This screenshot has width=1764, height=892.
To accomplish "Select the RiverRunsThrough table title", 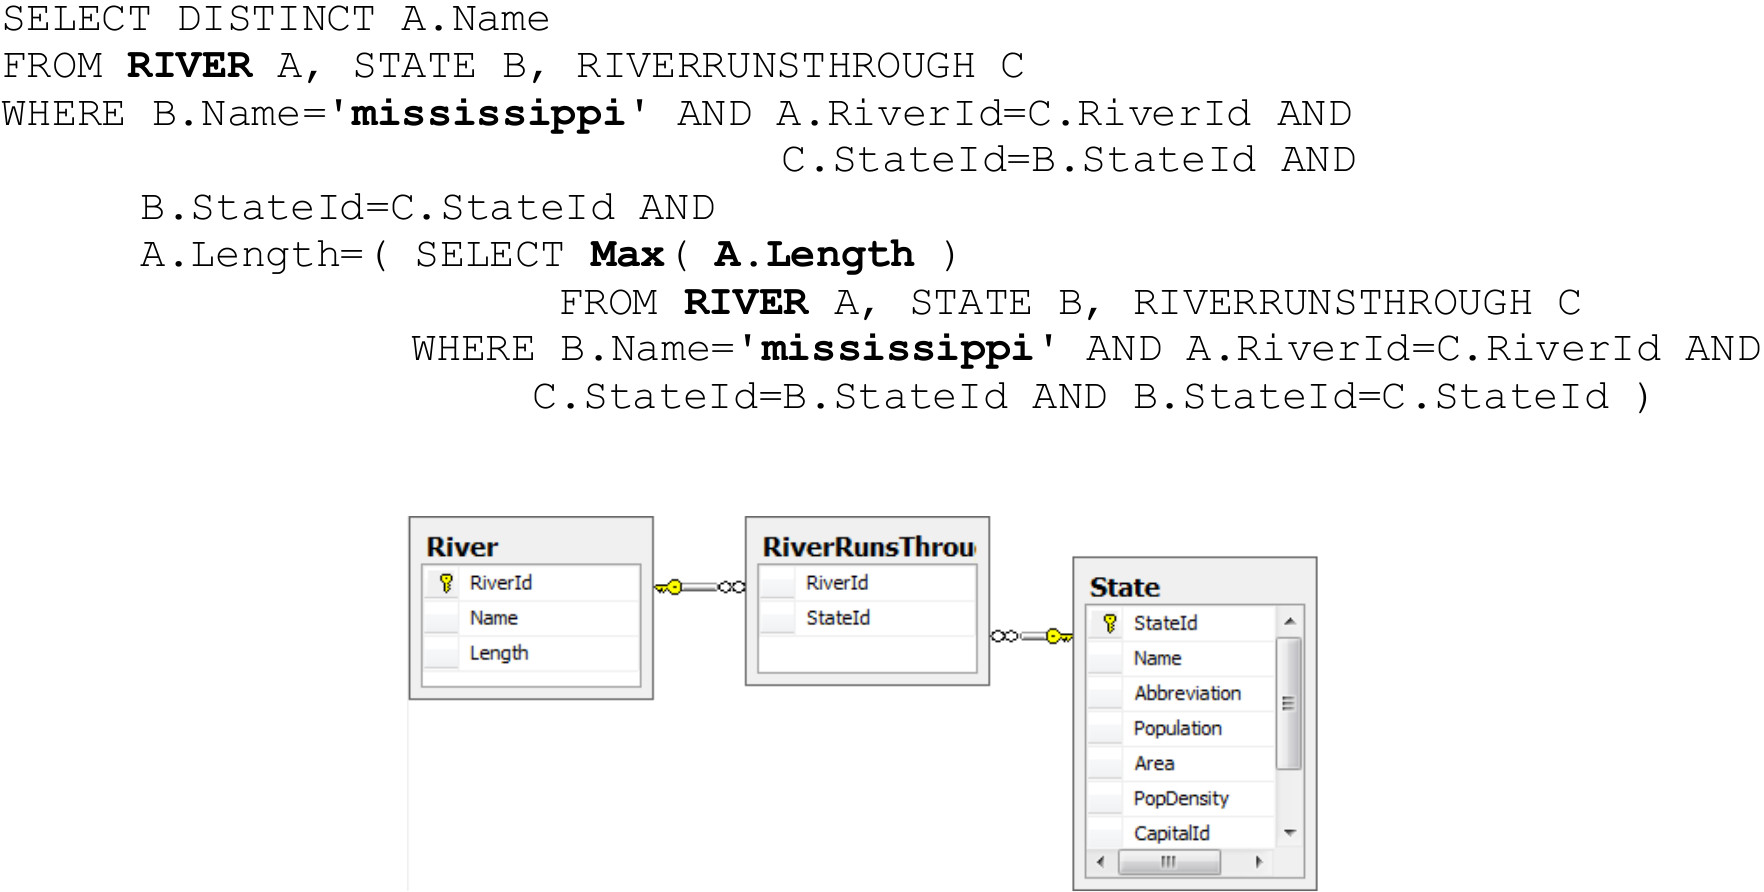I will coord(867,546).
